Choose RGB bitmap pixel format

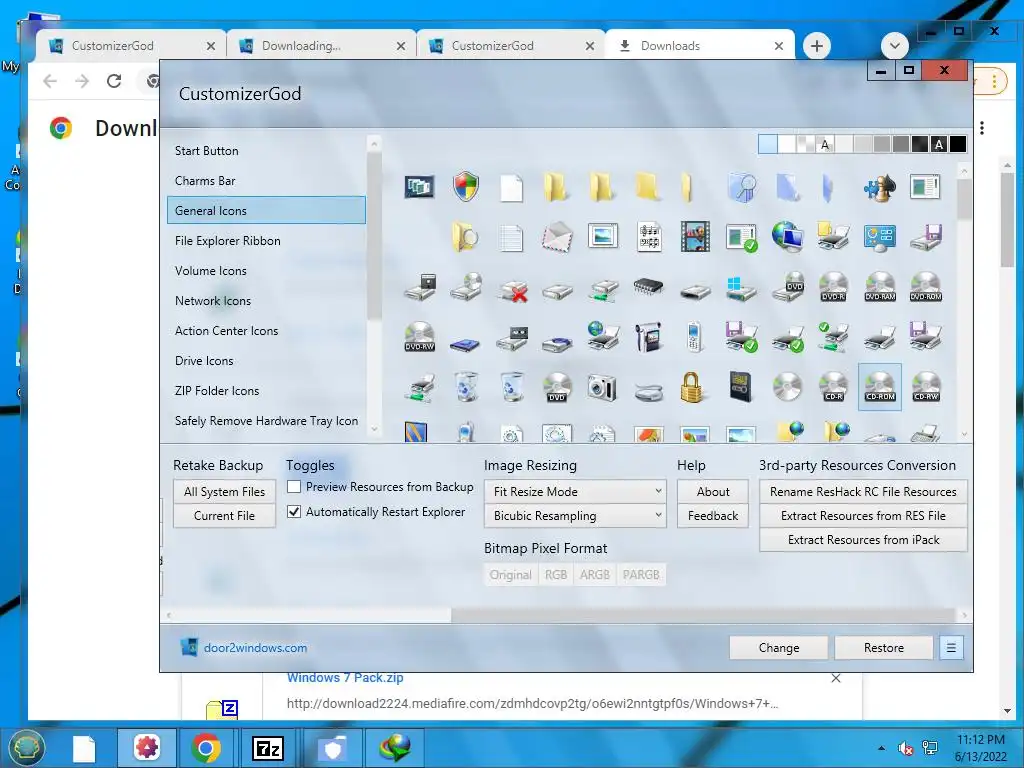click(x=556, y=575)
